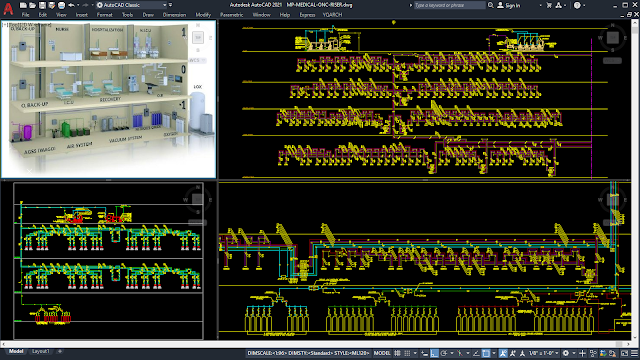Open the status bar Customization menu icon
Viewport: 640px width, 360px height.
634,353
